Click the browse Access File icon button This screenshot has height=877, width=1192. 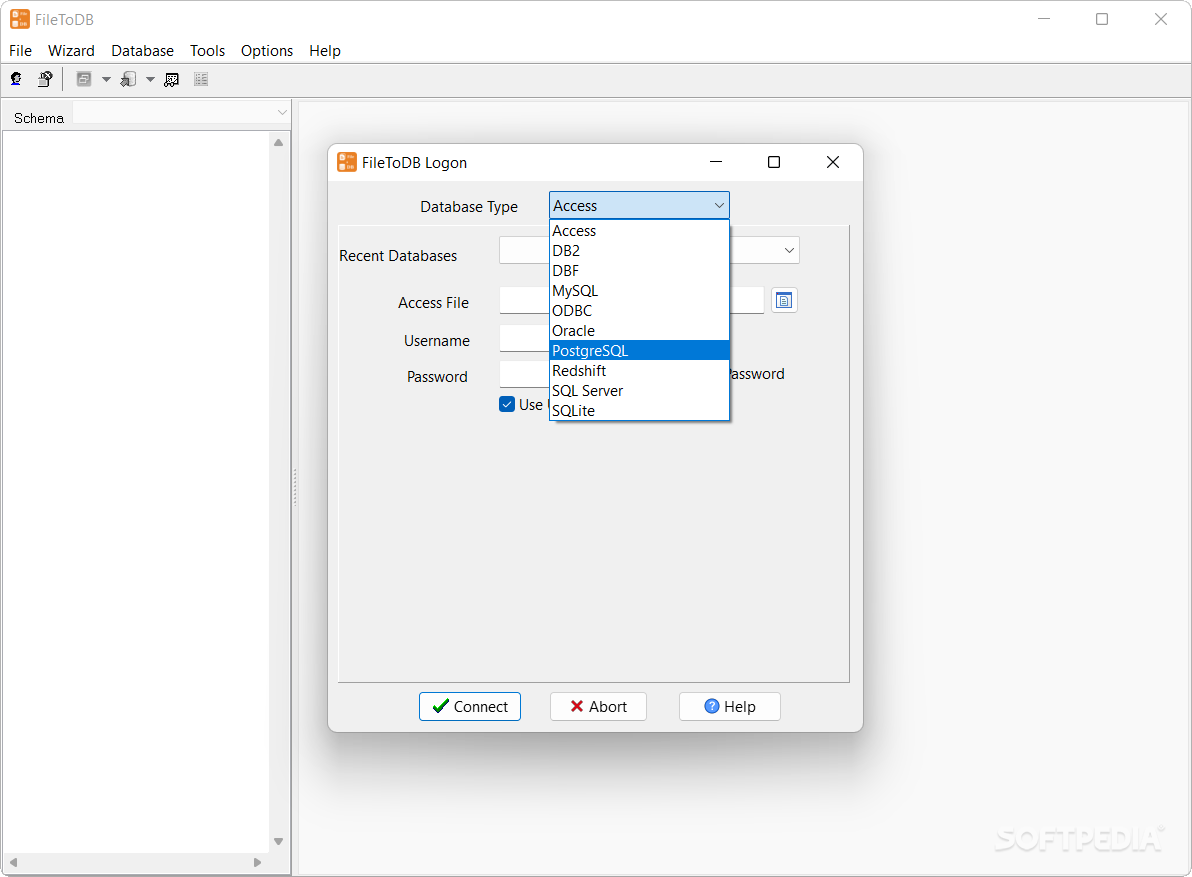784,300
